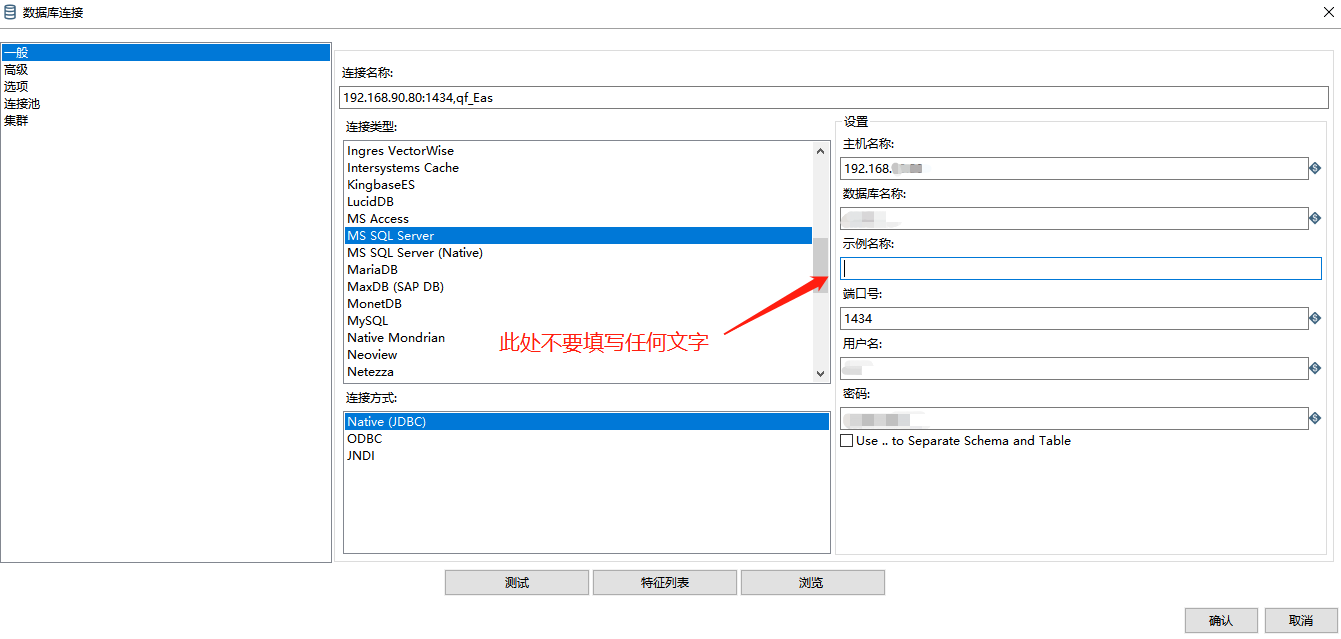Image resolution: width=1341 pixels, height=639 pixels.
Task: Select ODBC as the connection method
Action: tap(364, 438)
